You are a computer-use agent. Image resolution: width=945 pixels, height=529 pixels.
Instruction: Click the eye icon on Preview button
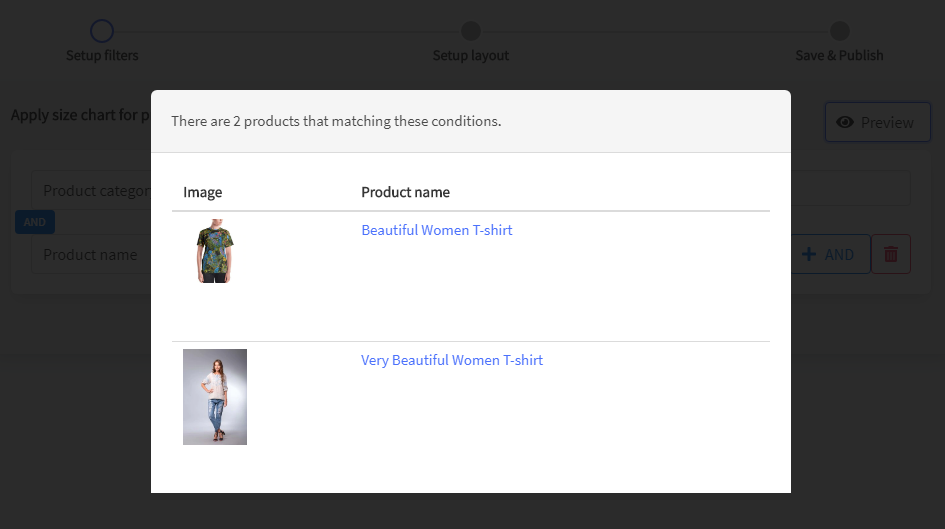(845, 122)
